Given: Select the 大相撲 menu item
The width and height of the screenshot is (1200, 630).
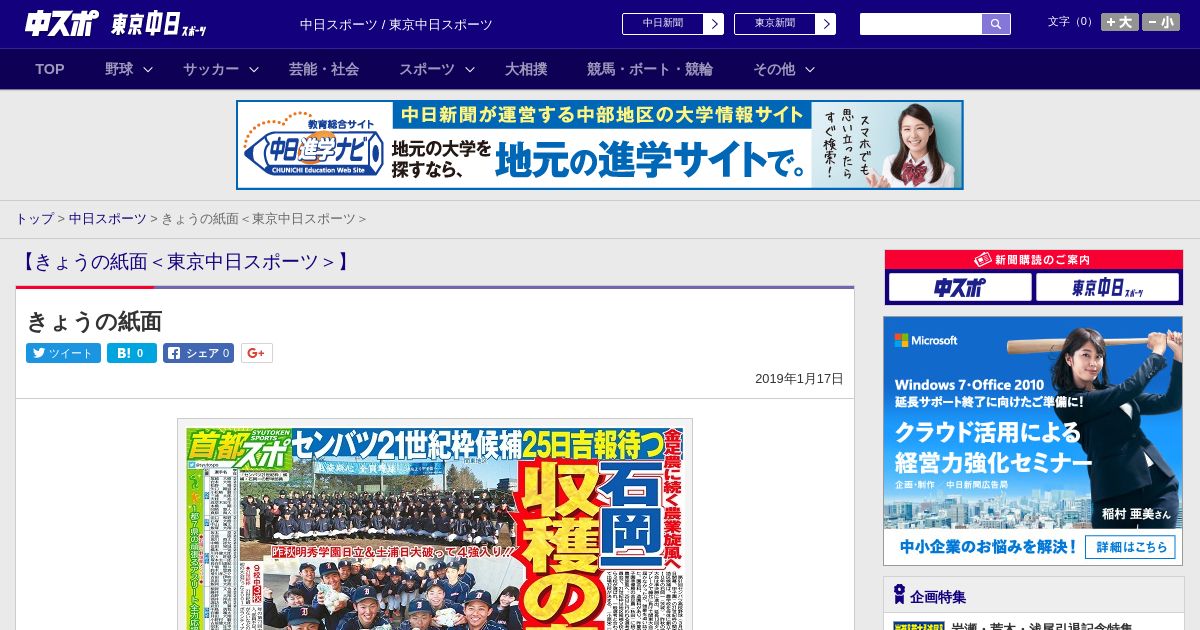Looking at the screenshot, I should [x=526, y=69].
